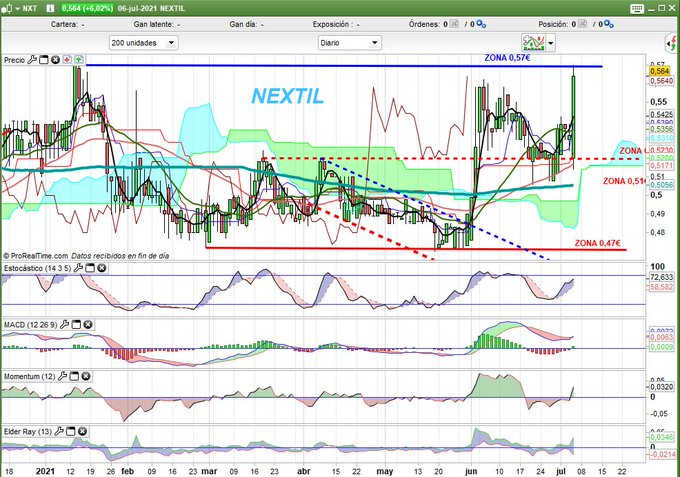This screenshot has height=477, width=680.
Task: Expand the arrow next to indicators icon
Action: click(x=551, y=43)
